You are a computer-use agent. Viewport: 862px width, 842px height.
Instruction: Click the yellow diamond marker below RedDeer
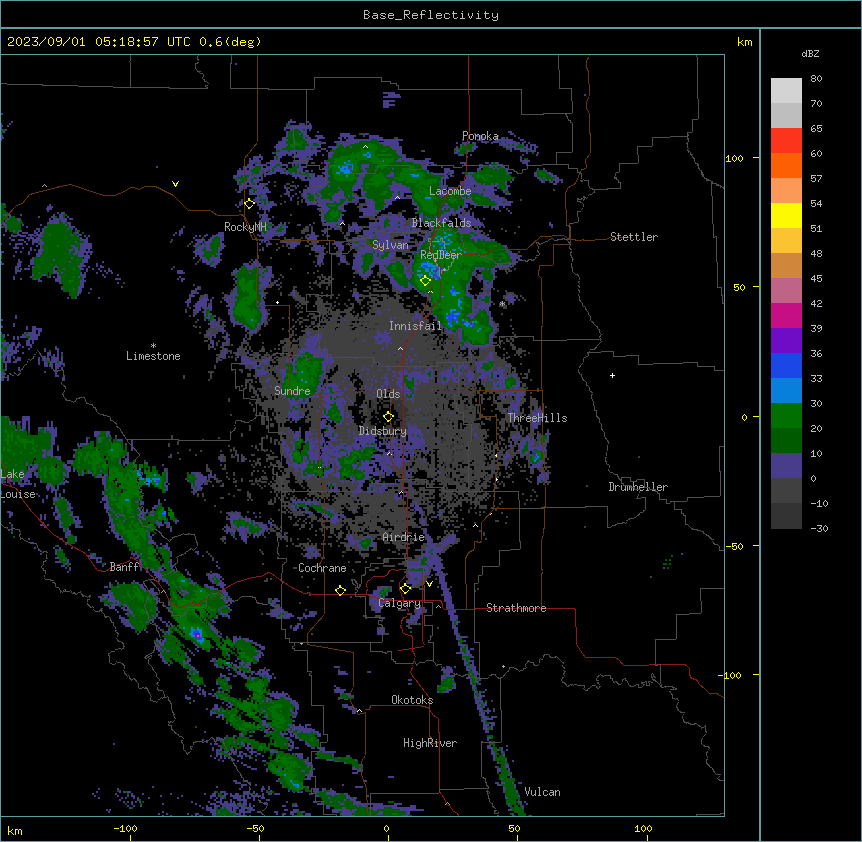coord(425,281)
